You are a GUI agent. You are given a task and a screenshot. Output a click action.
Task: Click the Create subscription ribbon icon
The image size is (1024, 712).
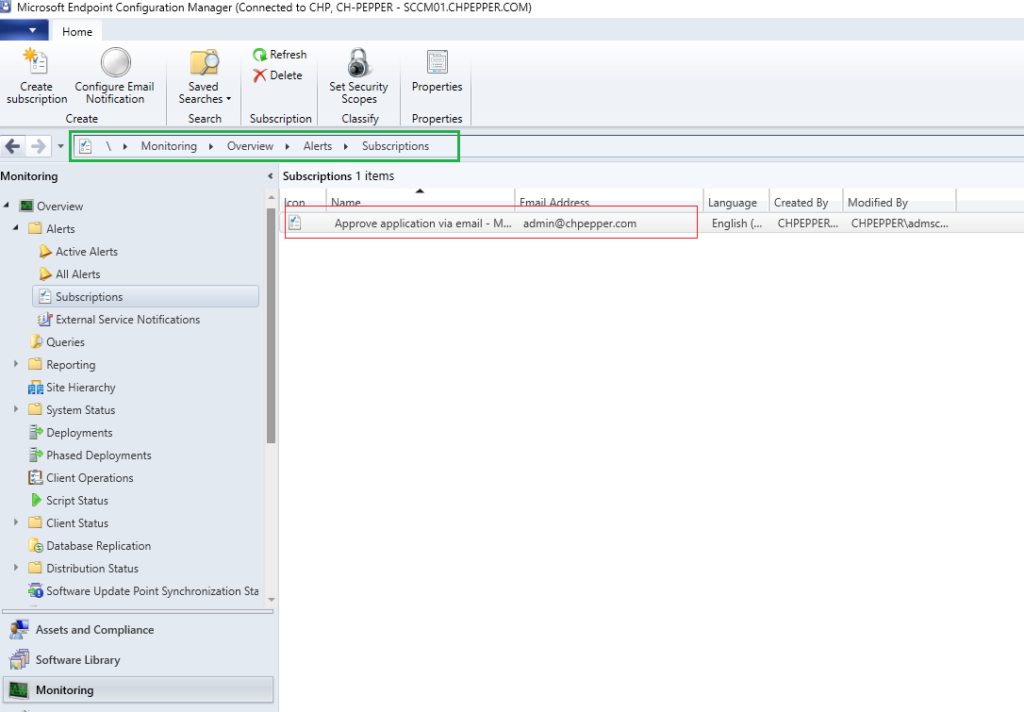pos(35,62)
